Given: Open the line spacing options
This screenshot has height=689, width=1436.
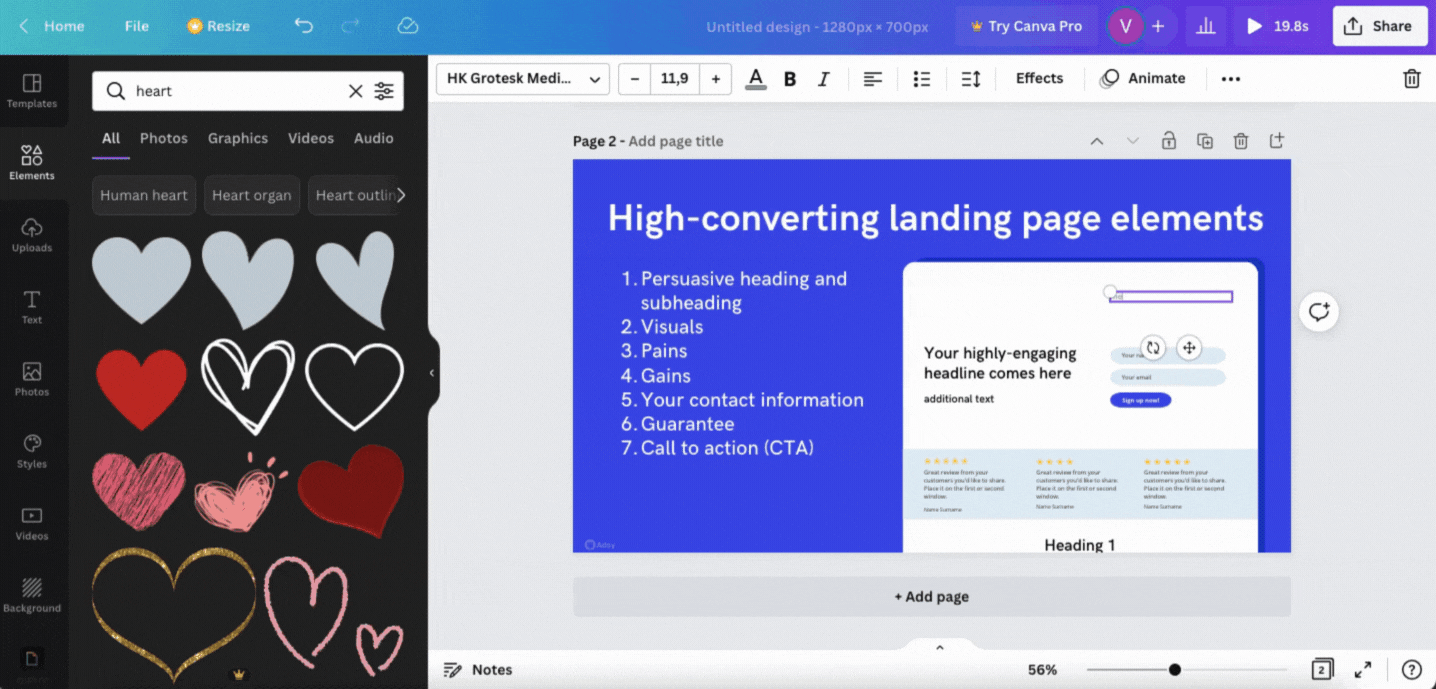Looking at the screenshot, I should (971, 79).
